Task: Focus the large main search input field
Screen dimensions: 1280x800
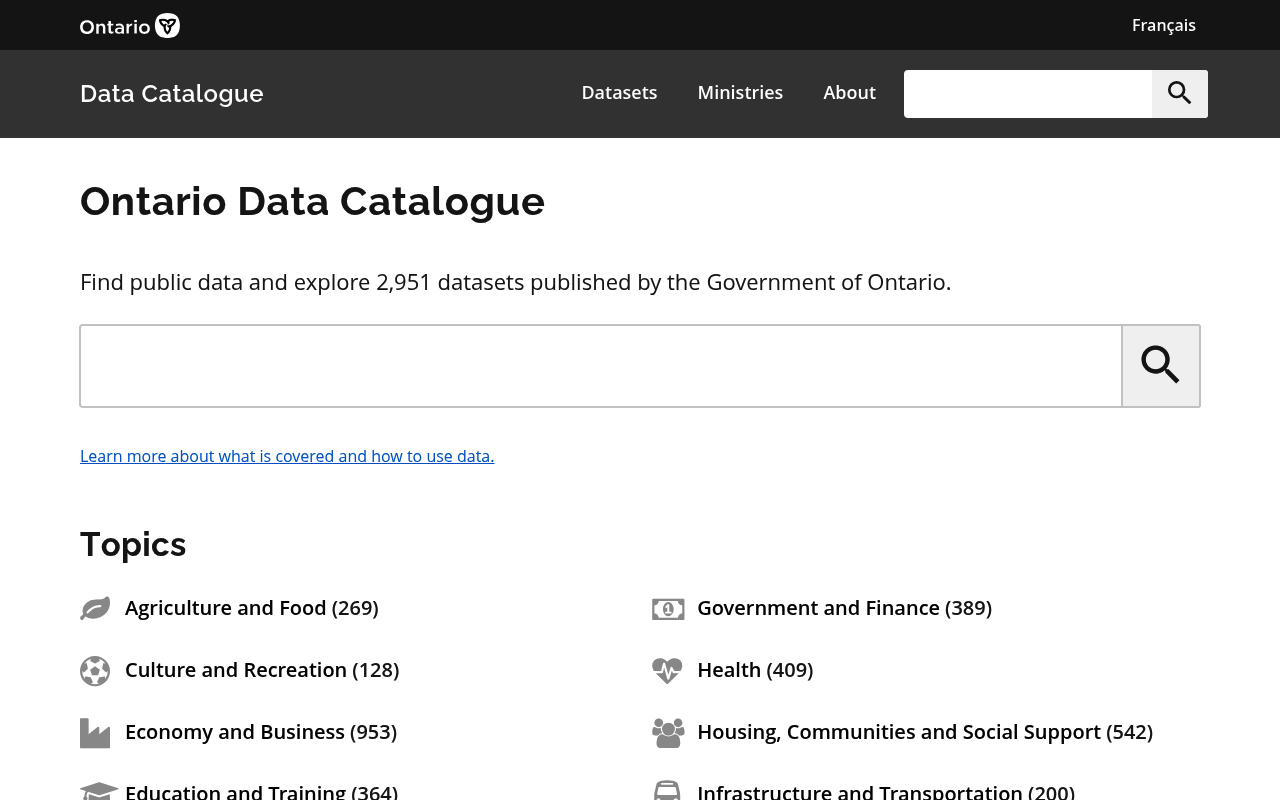Action: coord(601,366)
